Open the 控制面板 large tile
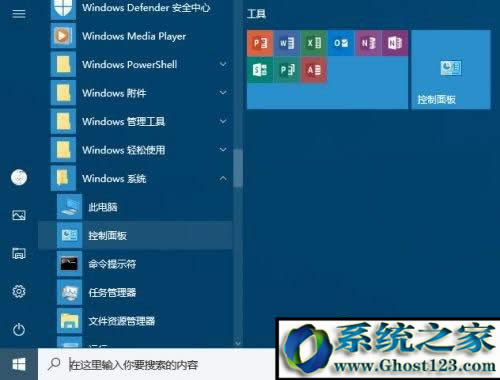 coord(451,69)
